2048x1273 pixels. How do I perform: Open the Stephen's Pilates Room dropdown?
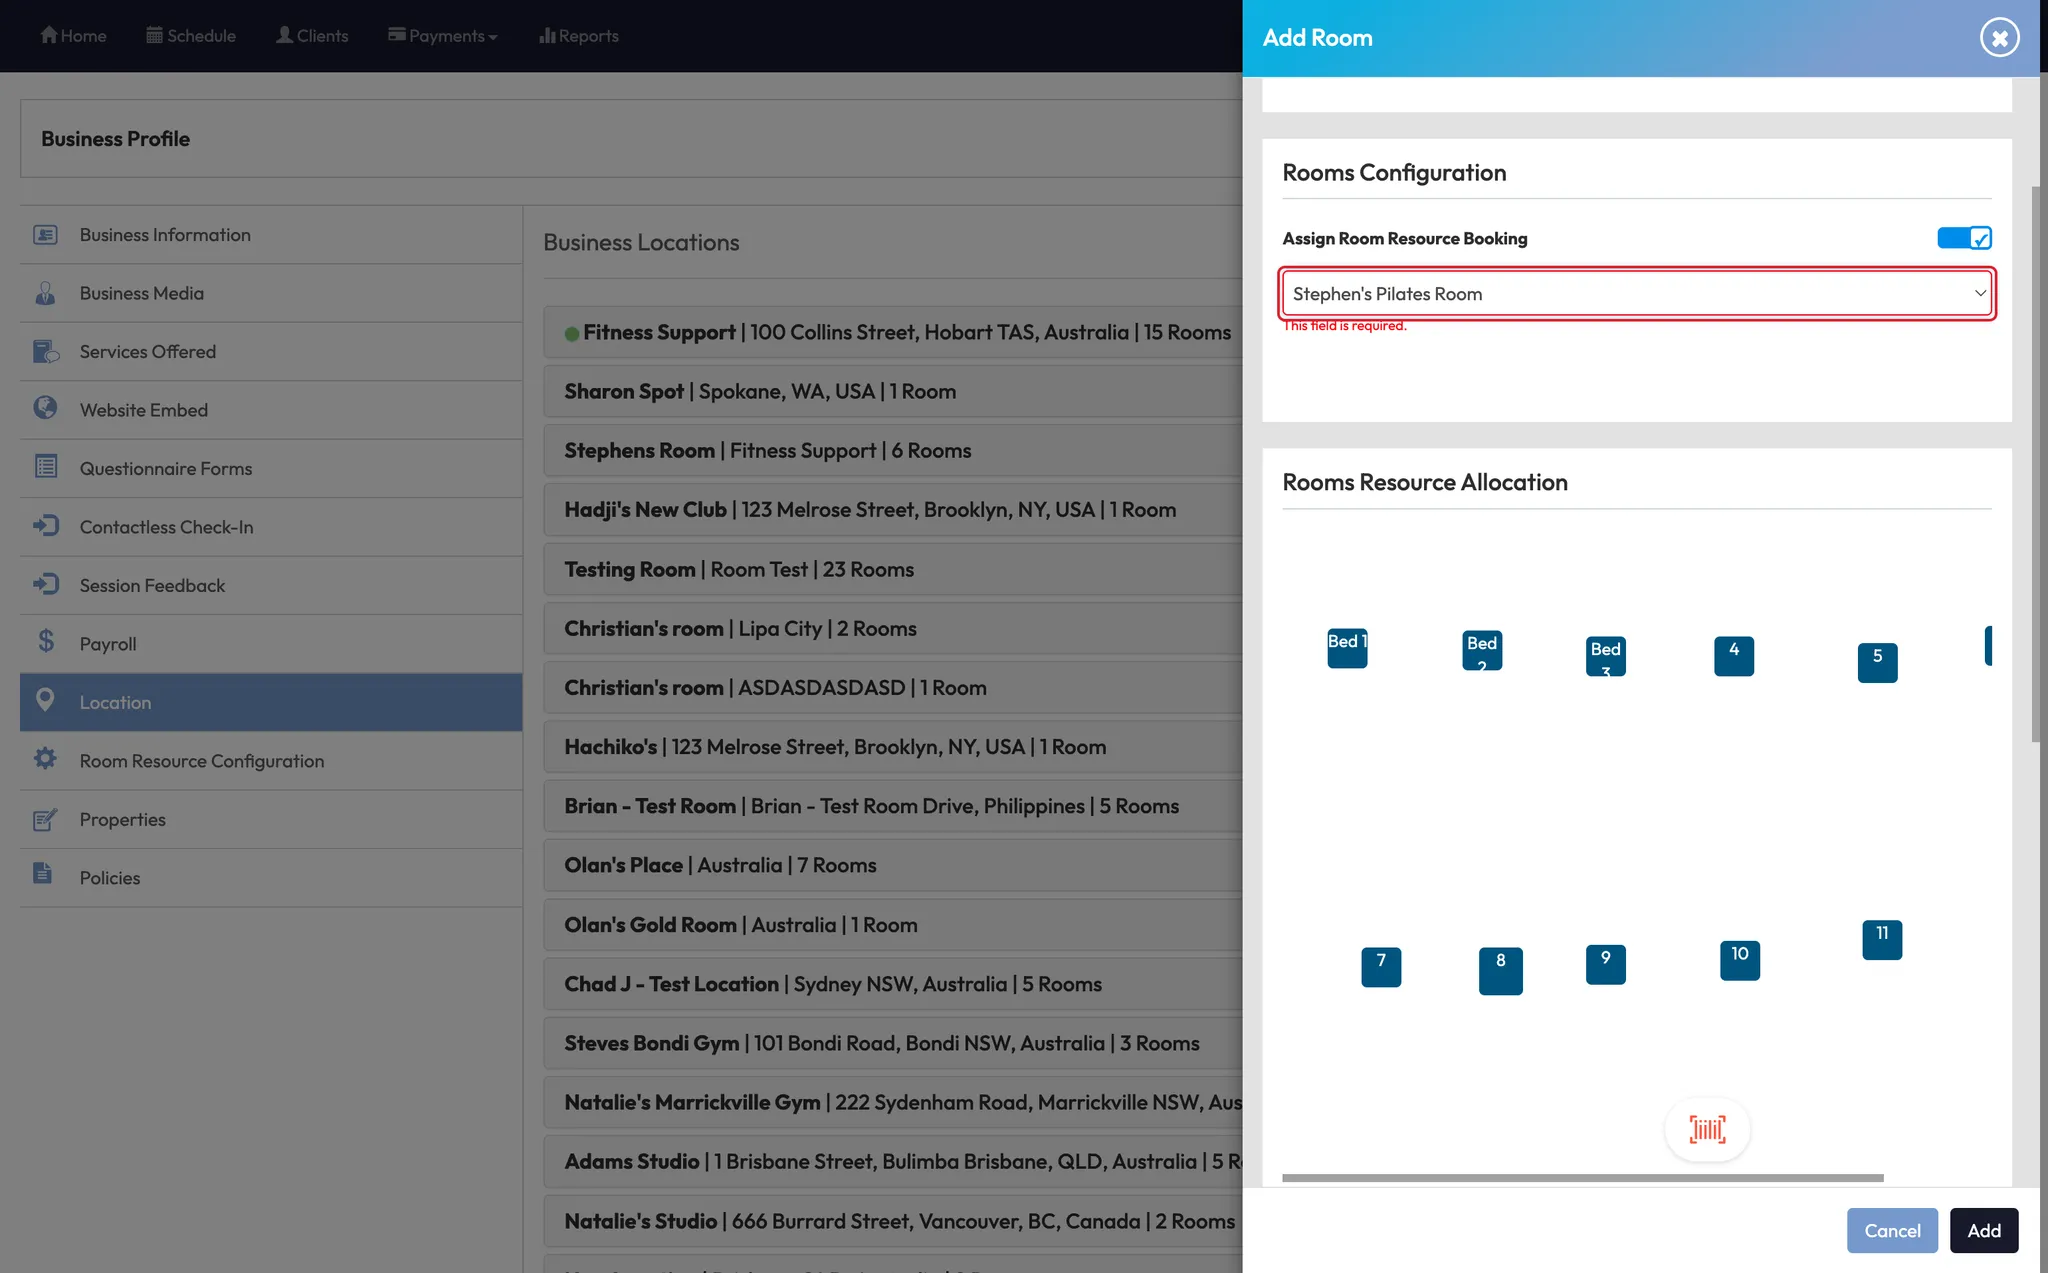(1637, 294)
